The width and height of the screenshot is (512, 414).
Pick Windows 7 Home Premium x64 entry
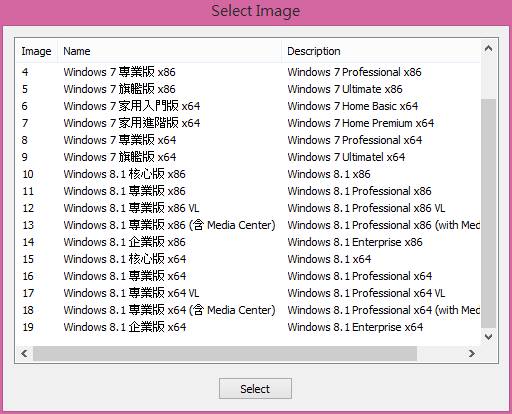point(249,123)
